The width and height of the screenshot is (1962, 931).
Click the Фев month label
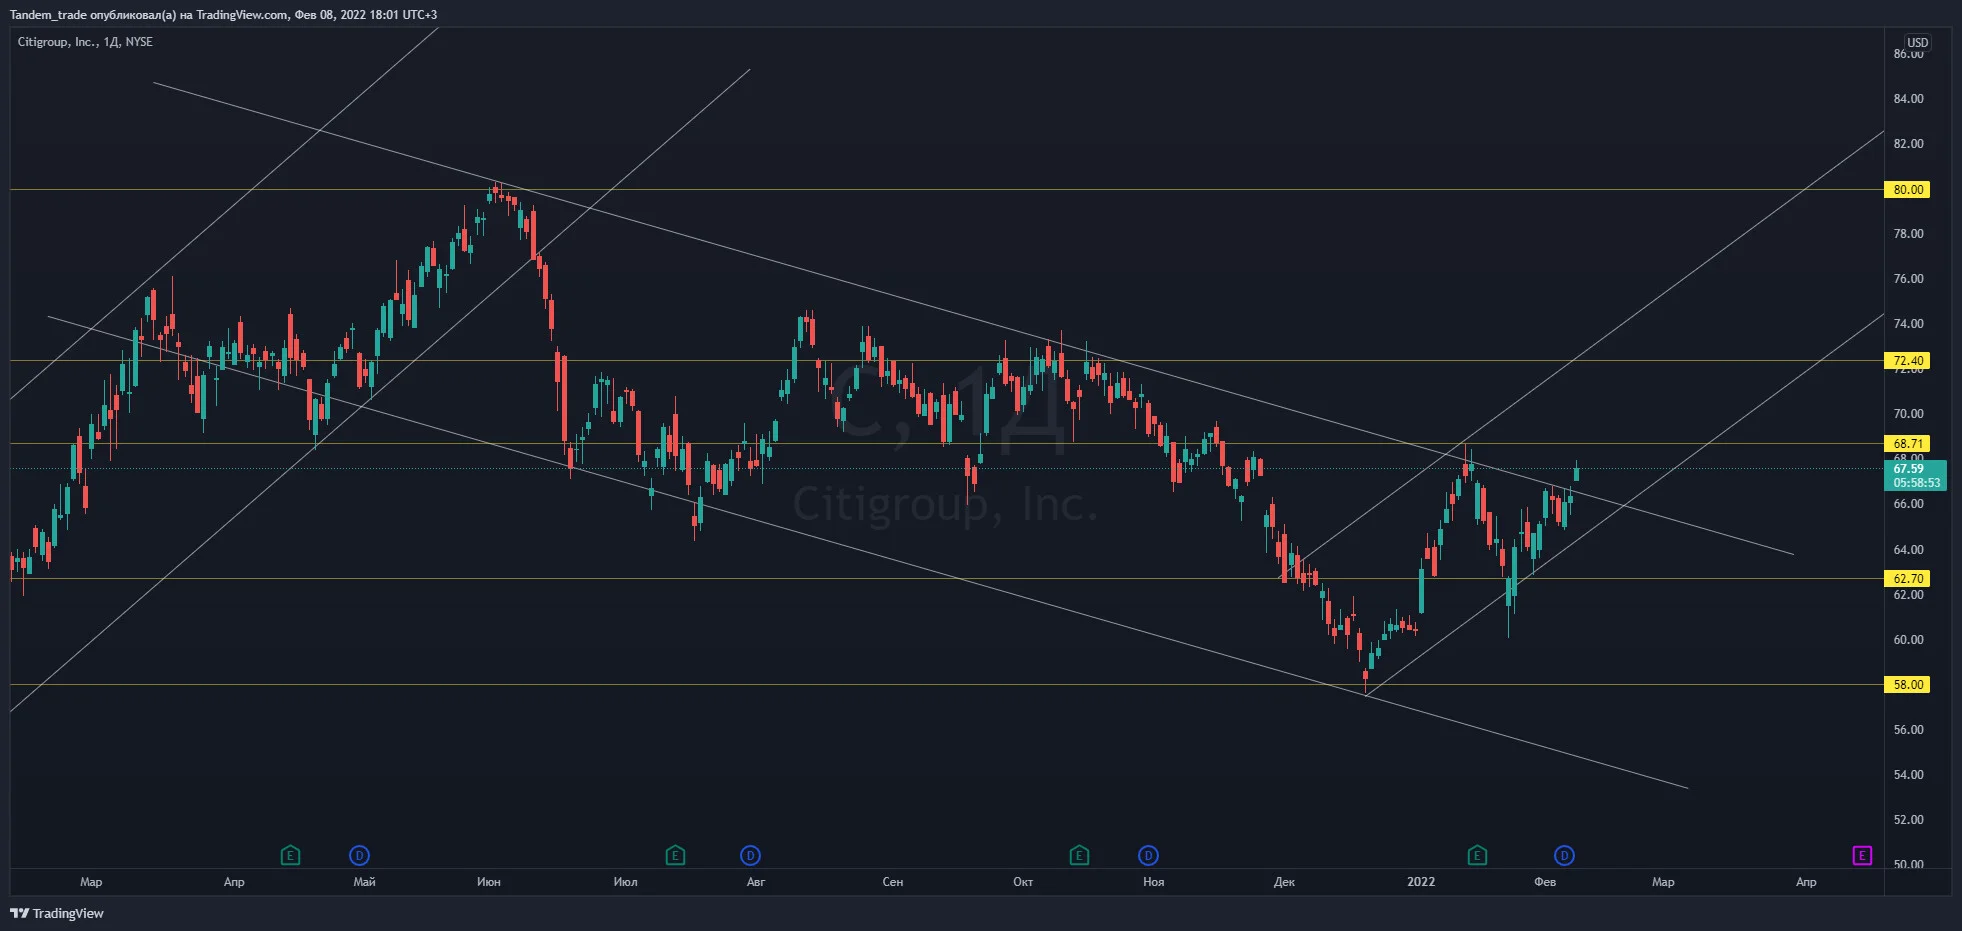click(1545, 881)
